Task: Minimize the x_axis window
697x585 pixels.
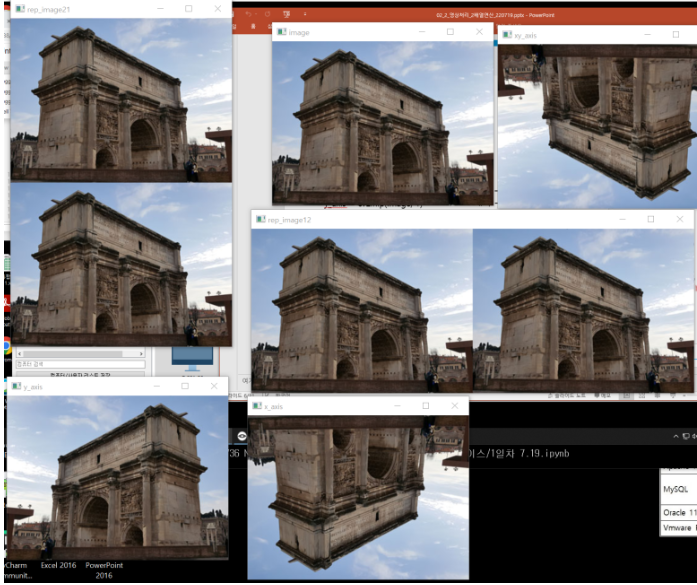Action: [x=397, y=406]
